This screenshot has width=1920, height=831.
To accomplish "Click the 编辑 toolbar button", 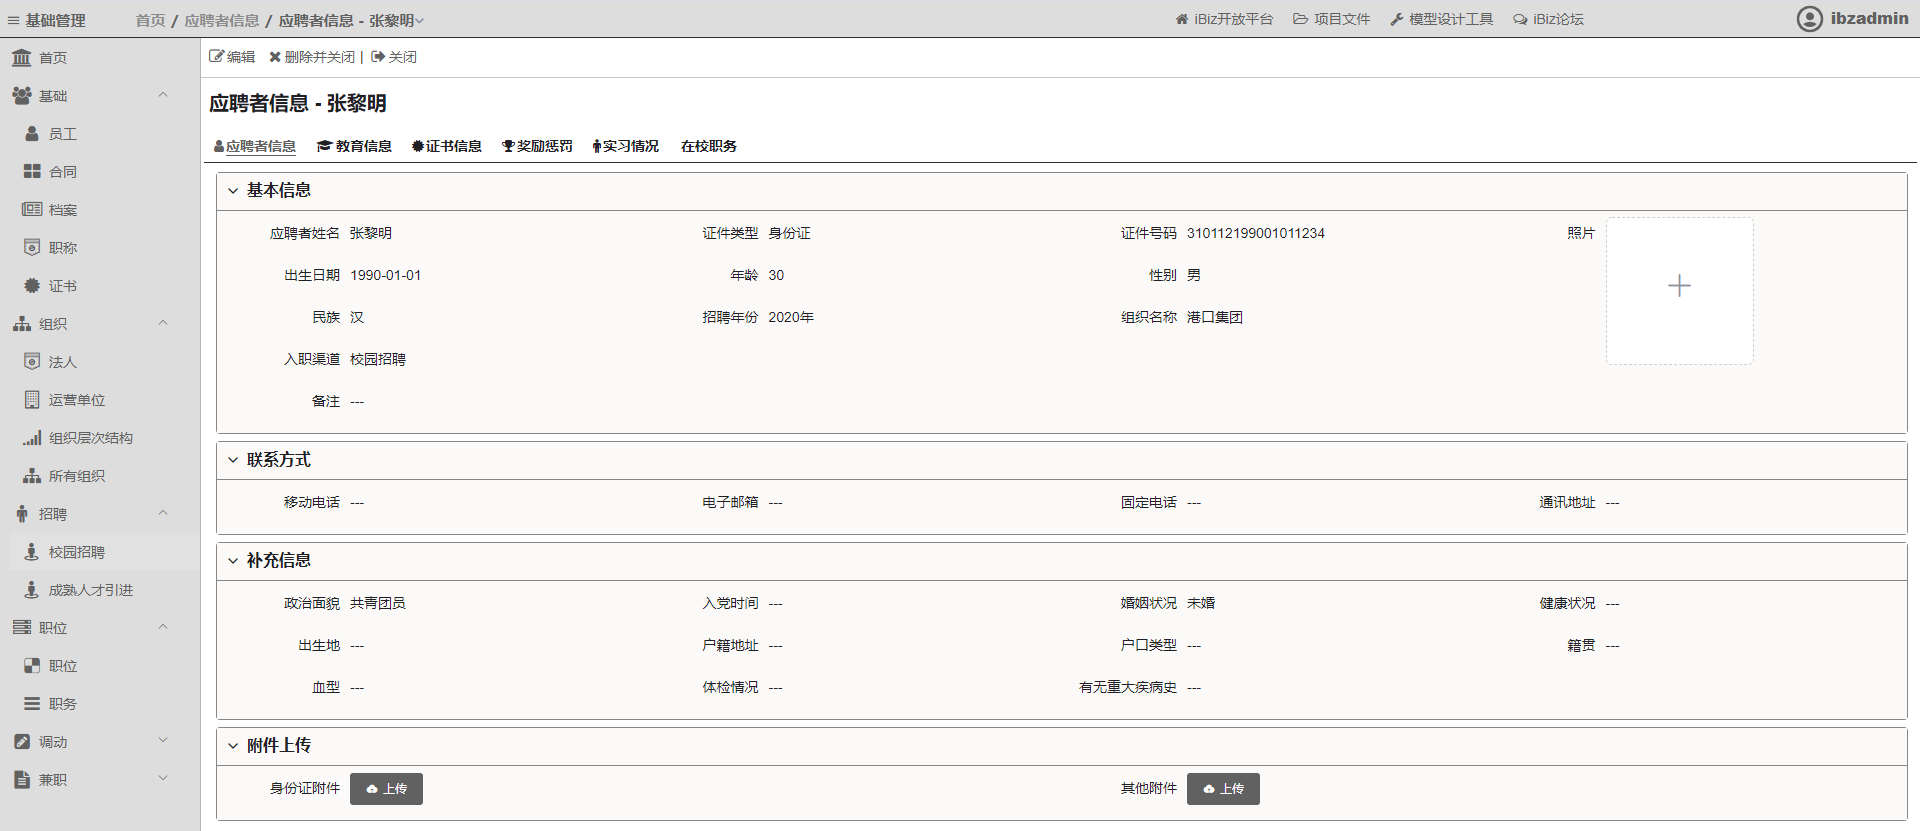I will click(x=232, y=57).
